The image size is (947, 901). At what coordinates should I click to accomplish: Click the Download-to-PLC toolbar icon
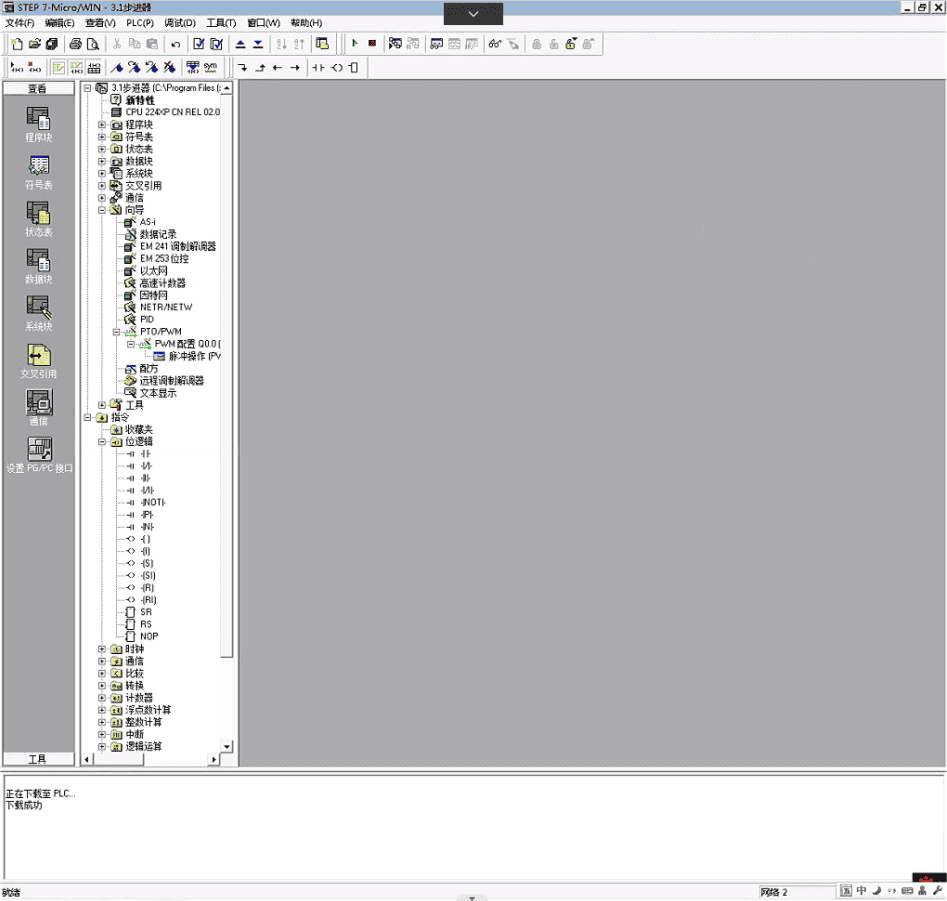pyautogui.click(x=257, y=43)
